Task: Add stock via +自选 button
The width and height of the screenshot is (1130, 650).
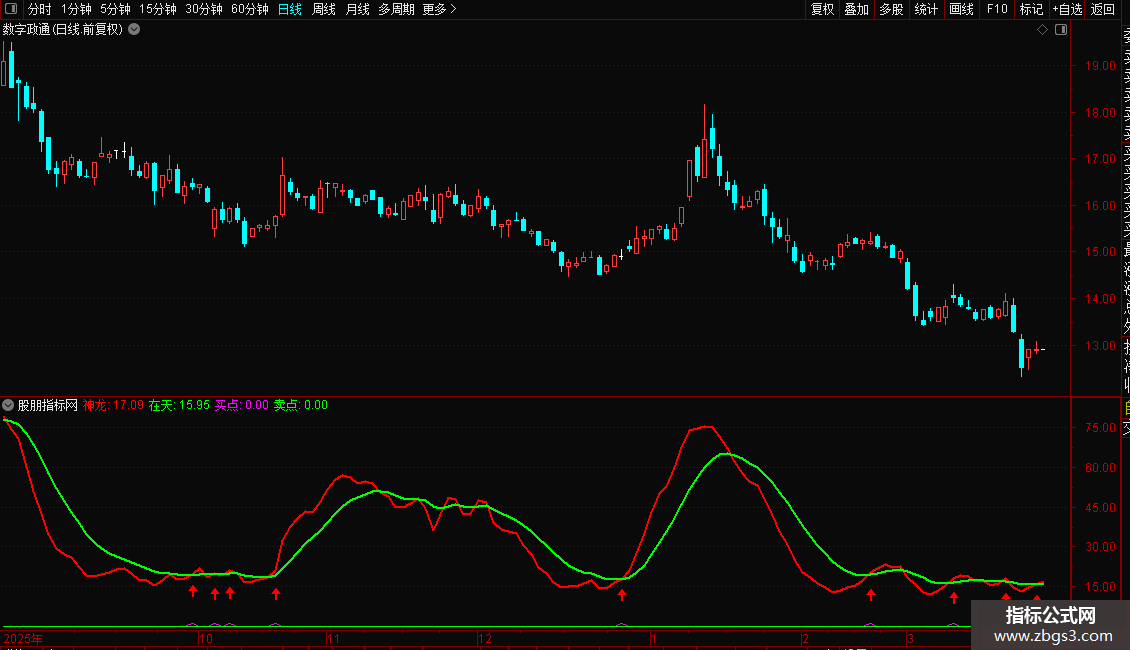Action: (1067, 9)
